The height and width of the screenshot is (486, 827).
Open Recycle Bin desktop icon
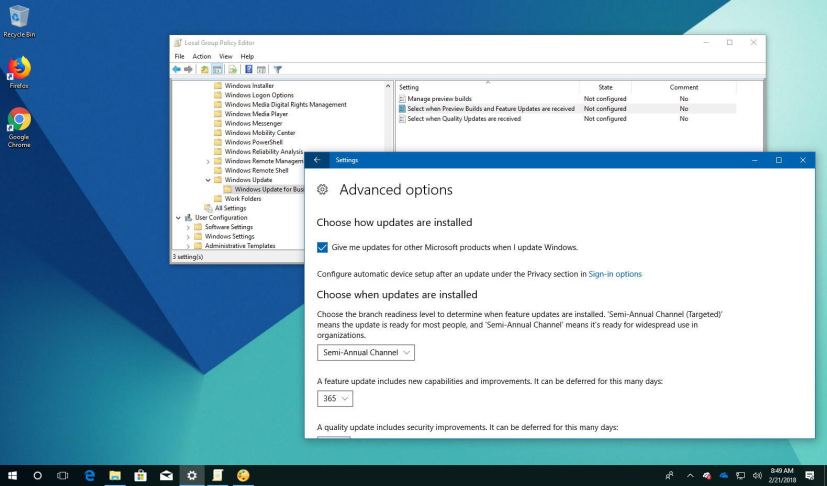coord(19,22)
